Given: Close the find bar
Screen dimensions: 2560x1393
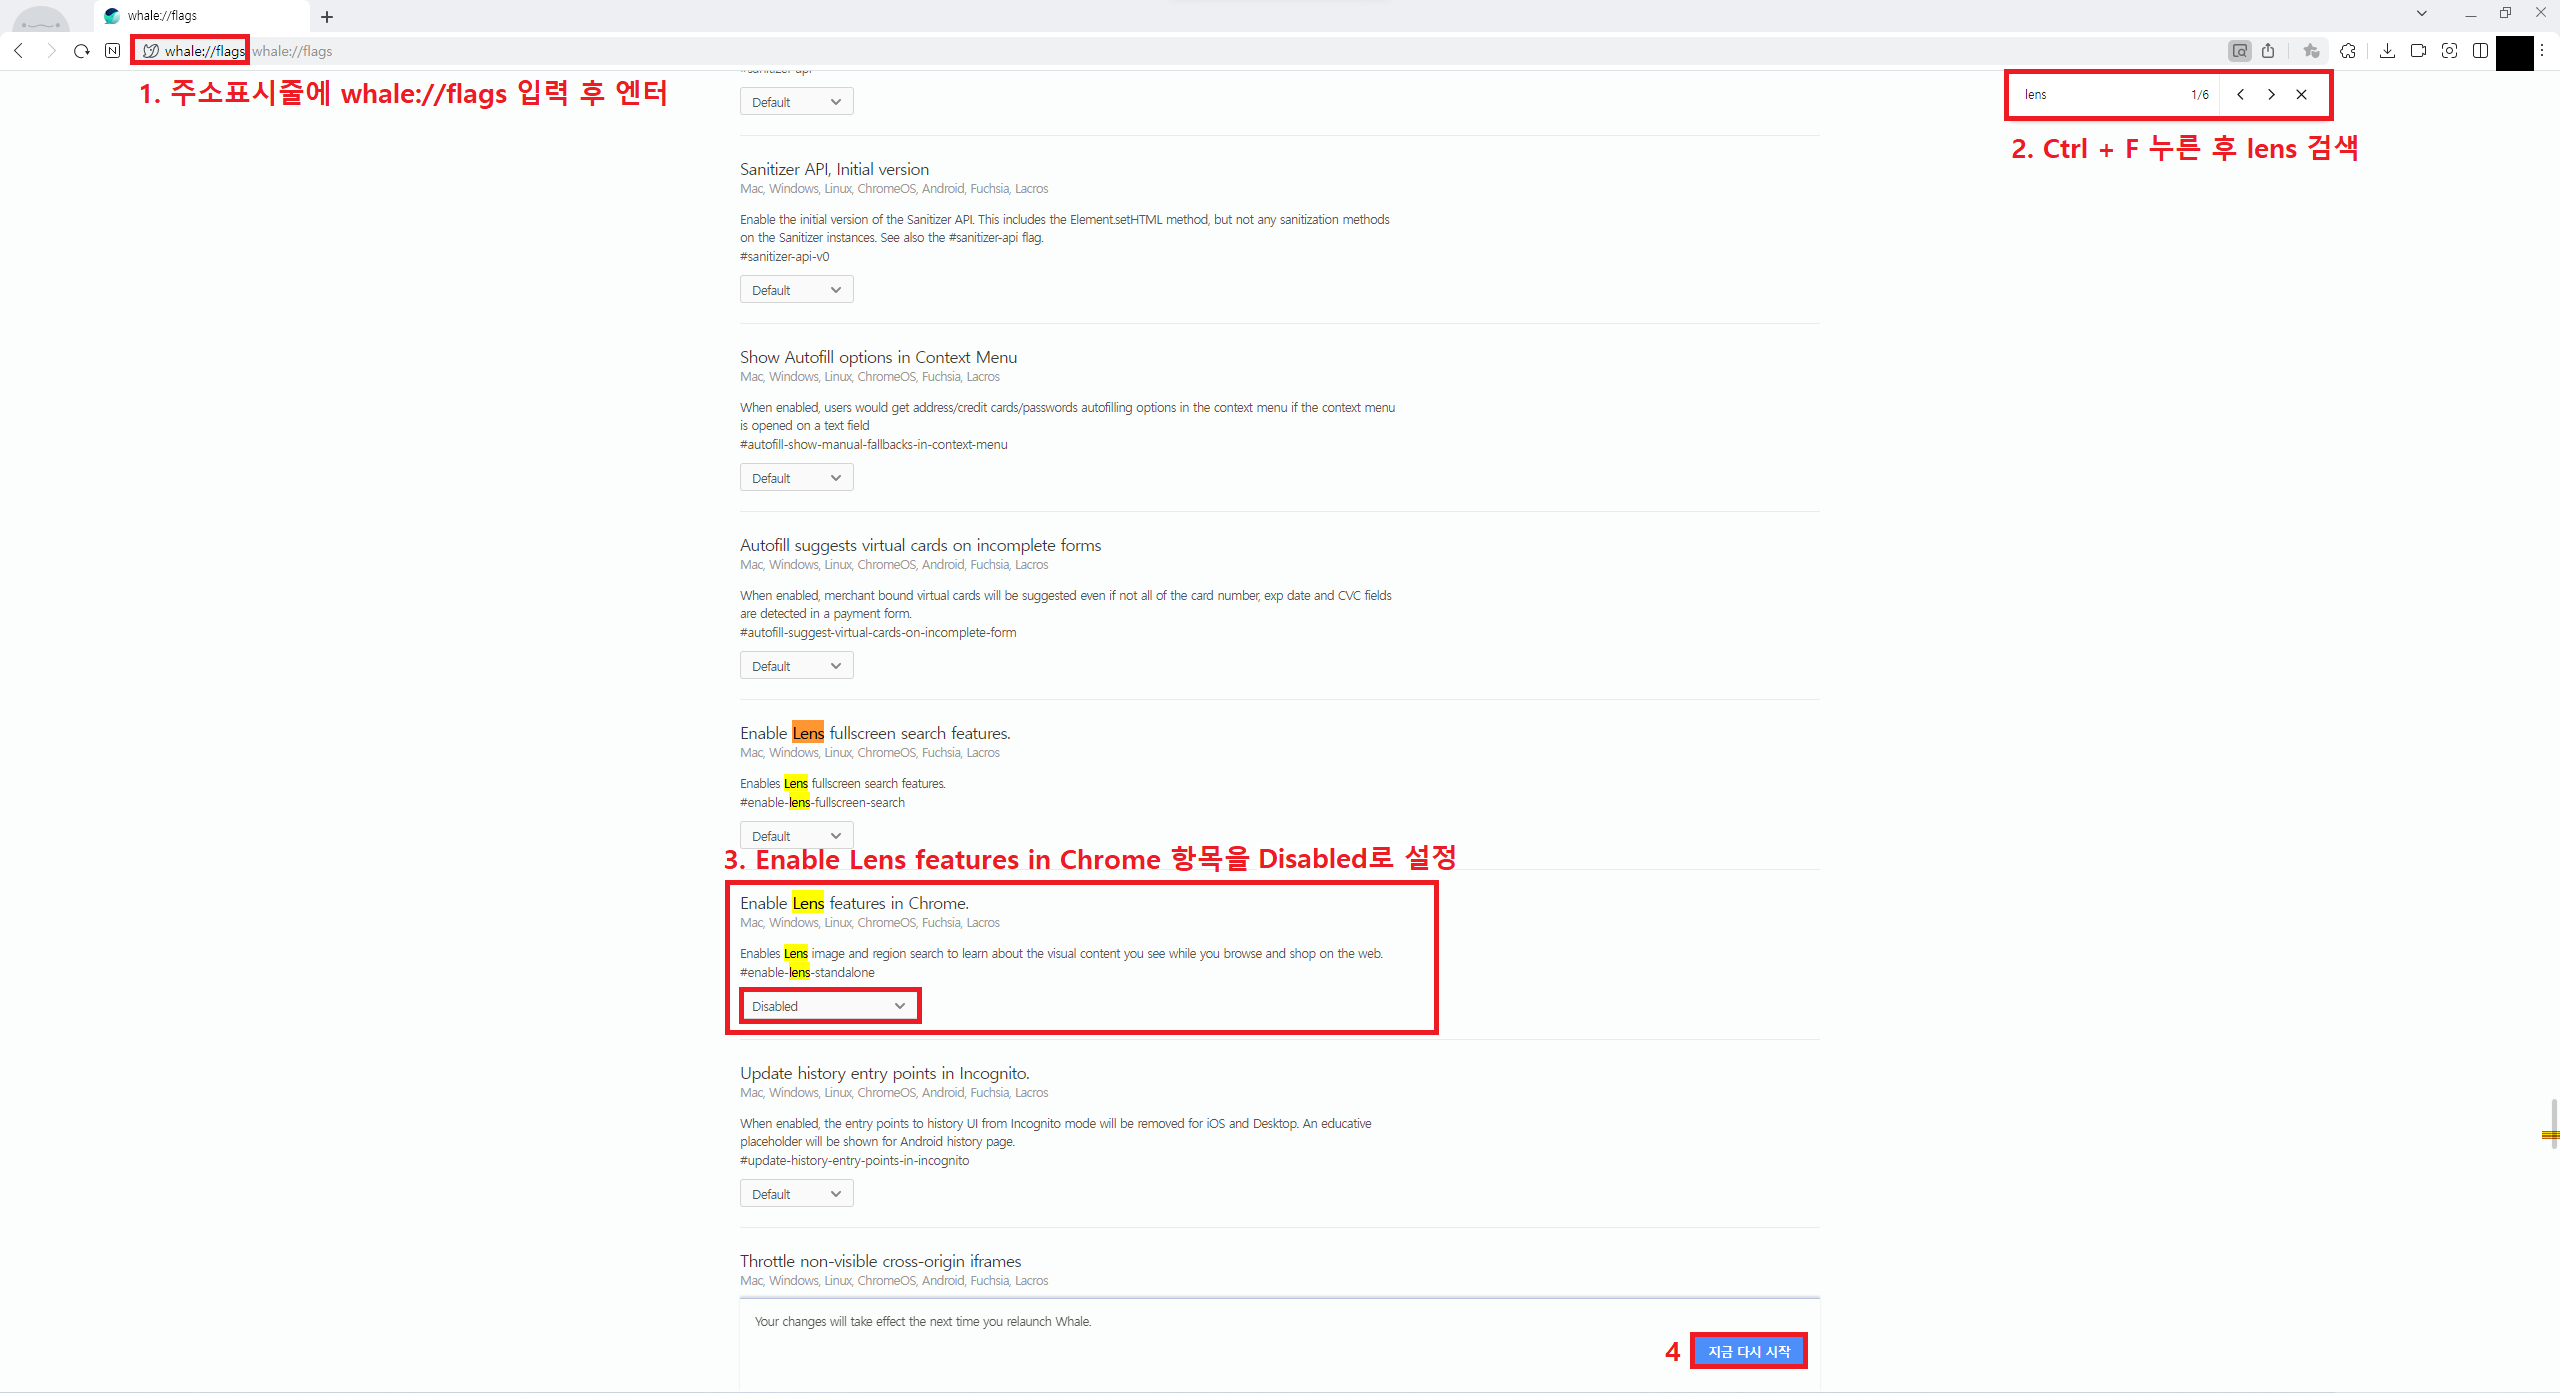Looking at the screenshot, I should [x=2301, y=95].
